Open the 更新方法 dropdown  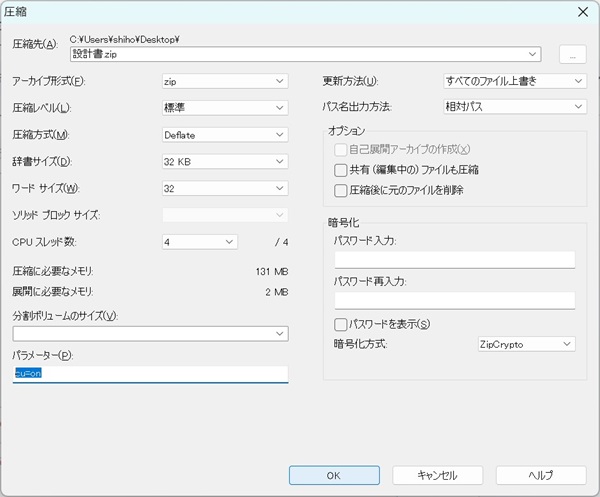click(515, 81)
